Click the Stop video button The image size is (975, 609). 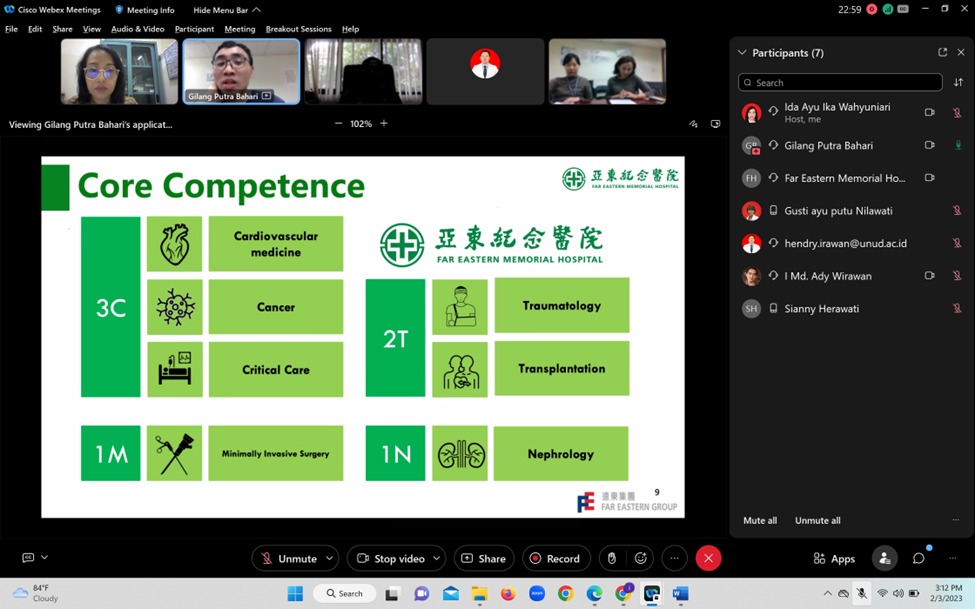[391, 558]
